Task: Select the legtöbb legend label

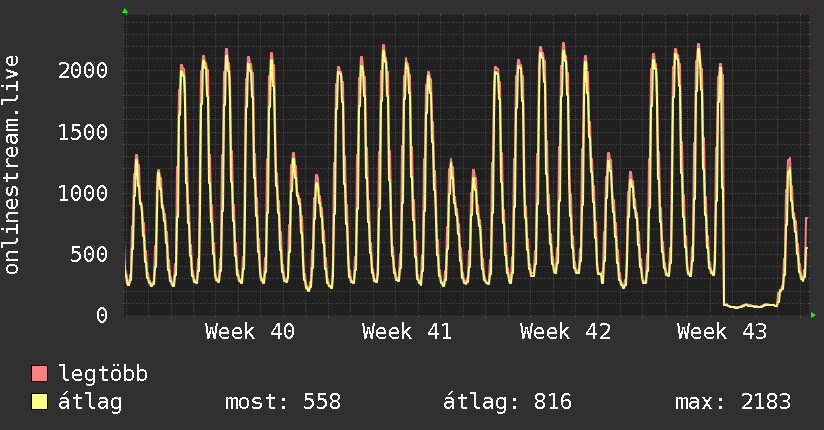Action: pyautogui.click(x=103, y=374)
